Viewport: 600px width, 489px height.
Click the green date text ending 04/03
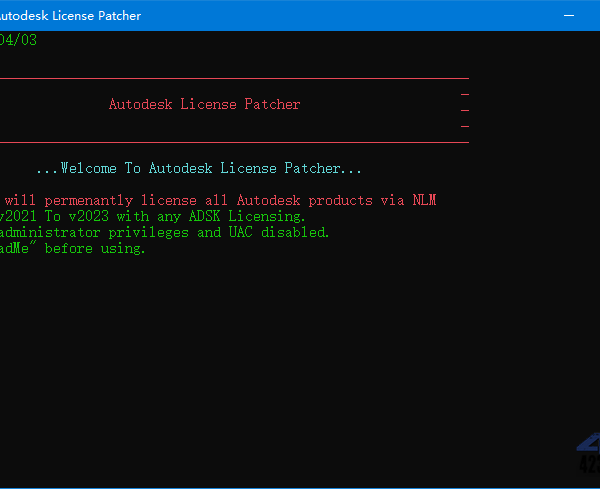click(20, 40)
